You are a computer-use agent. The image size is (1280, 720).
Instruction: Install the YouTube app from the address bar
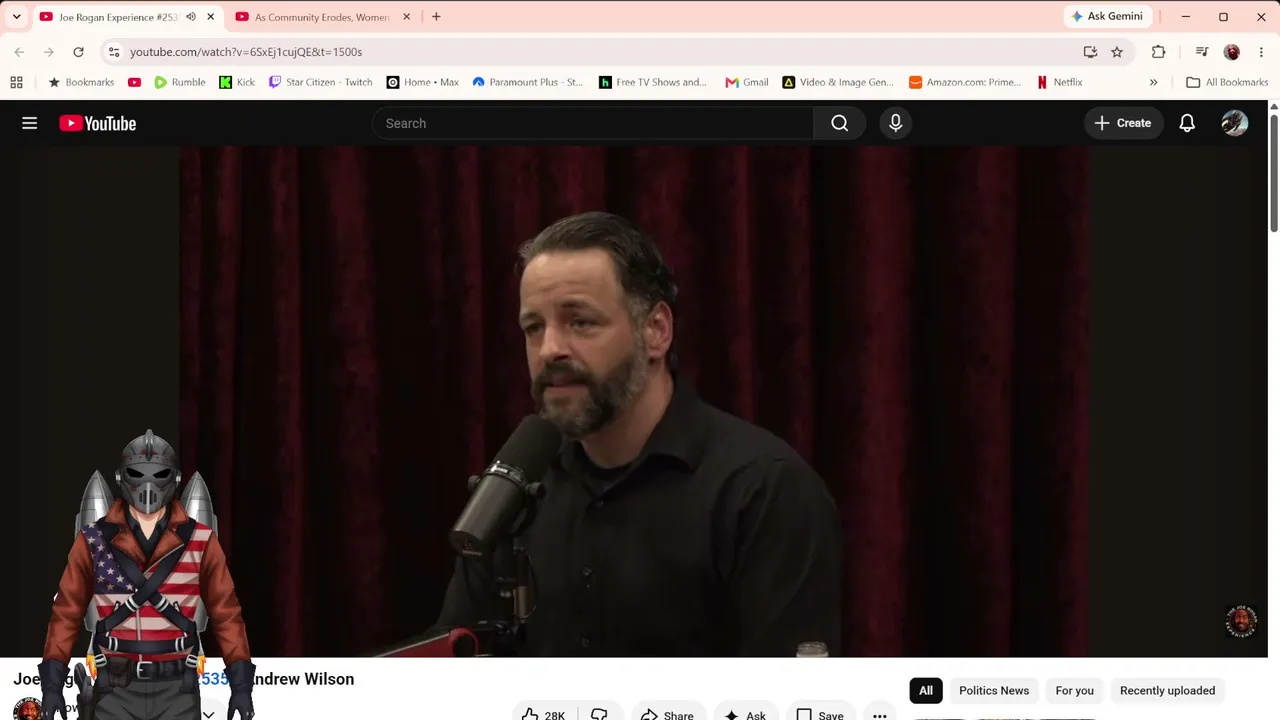[1090, 52]
